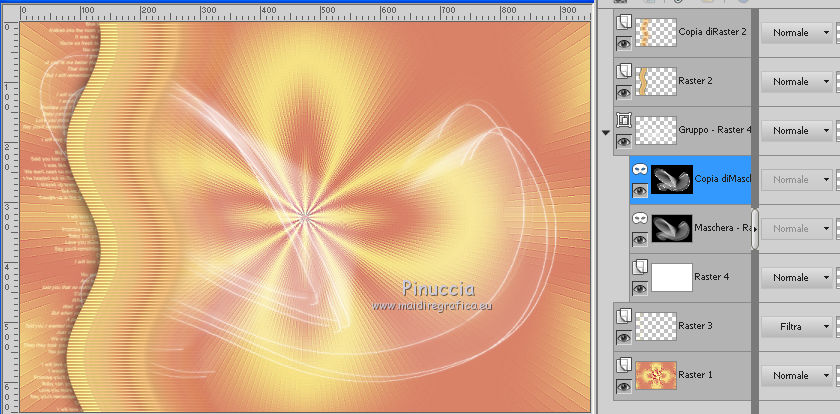Click the starburst center on the canvas image
Screen dimensions: 840x414
(x=305, y=217)
